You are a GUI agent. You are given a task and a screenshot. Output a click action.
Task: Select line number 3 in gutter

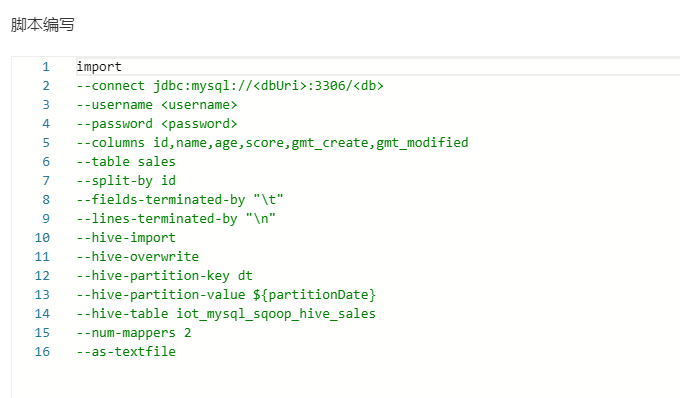tap(46, 105)
